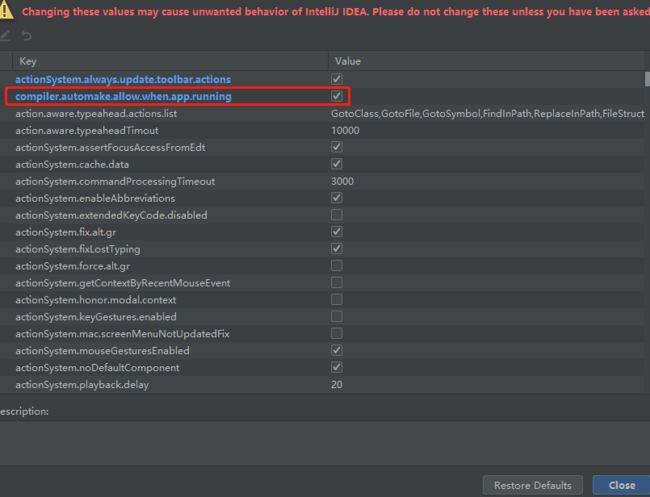Click the yellow warning triangle icon
This screenshot has height=497, width=650.
(6, 10)
